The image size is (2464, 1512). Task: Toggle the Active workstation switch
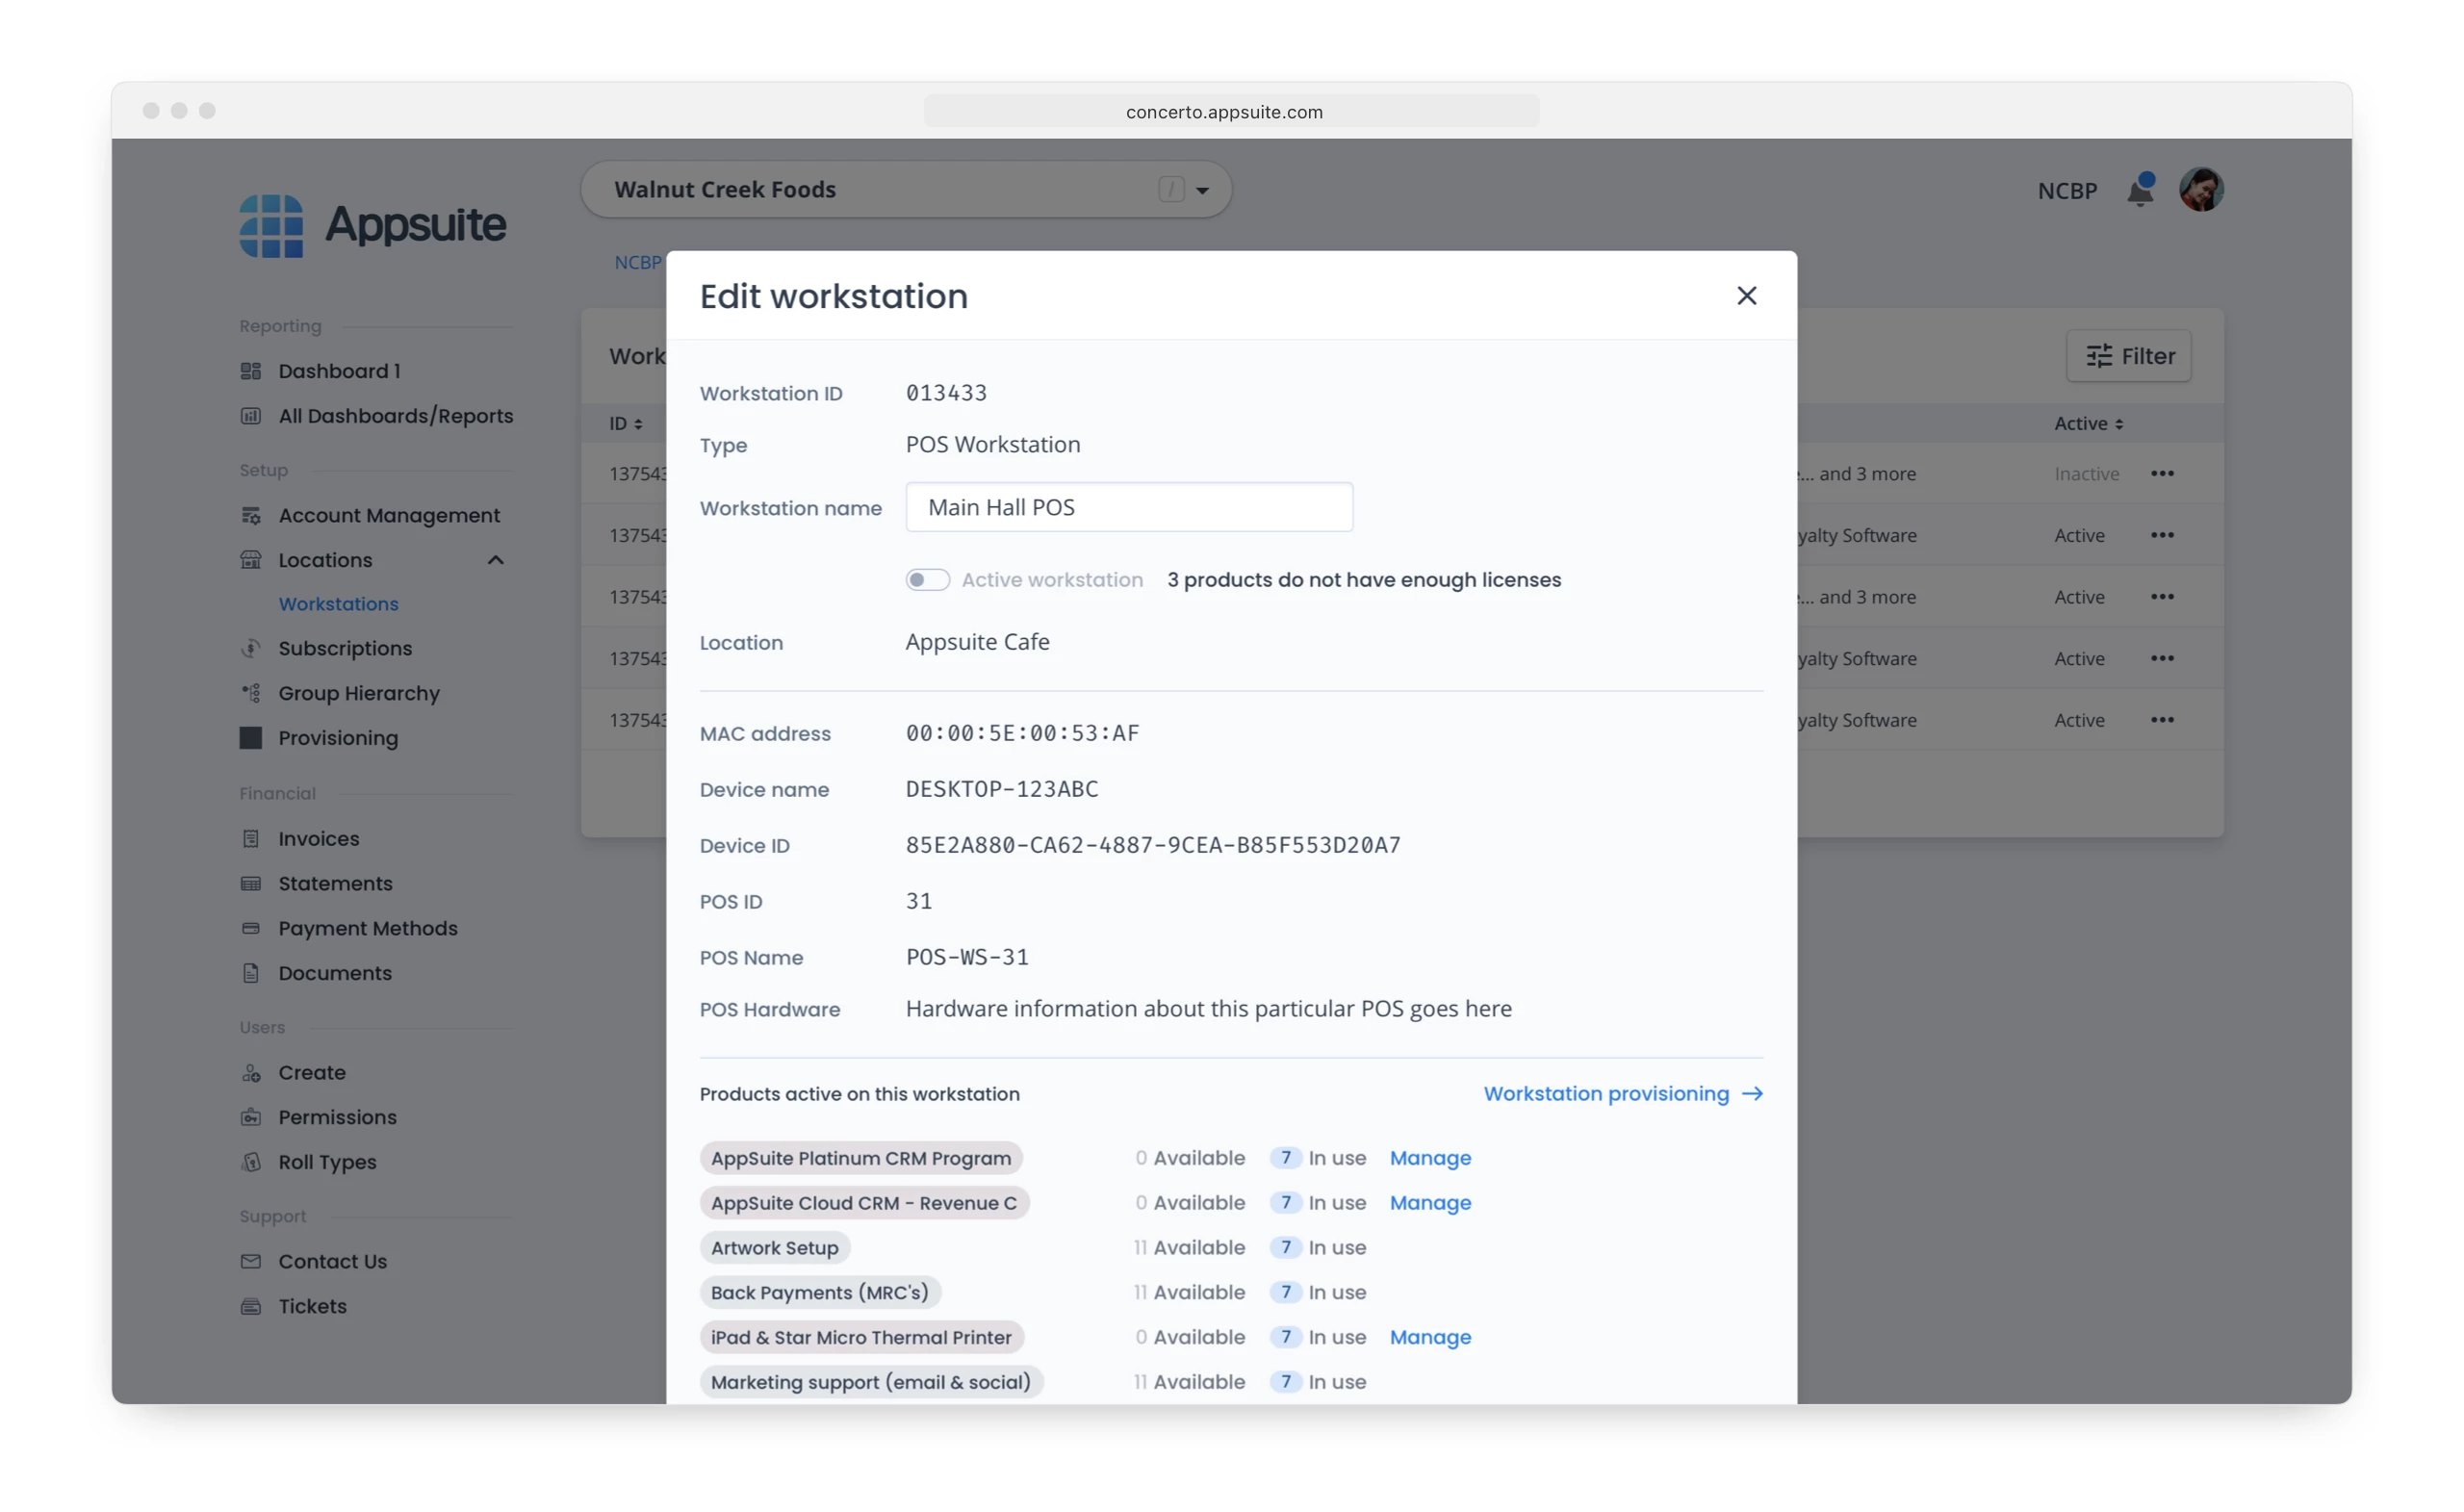[927, 580]
